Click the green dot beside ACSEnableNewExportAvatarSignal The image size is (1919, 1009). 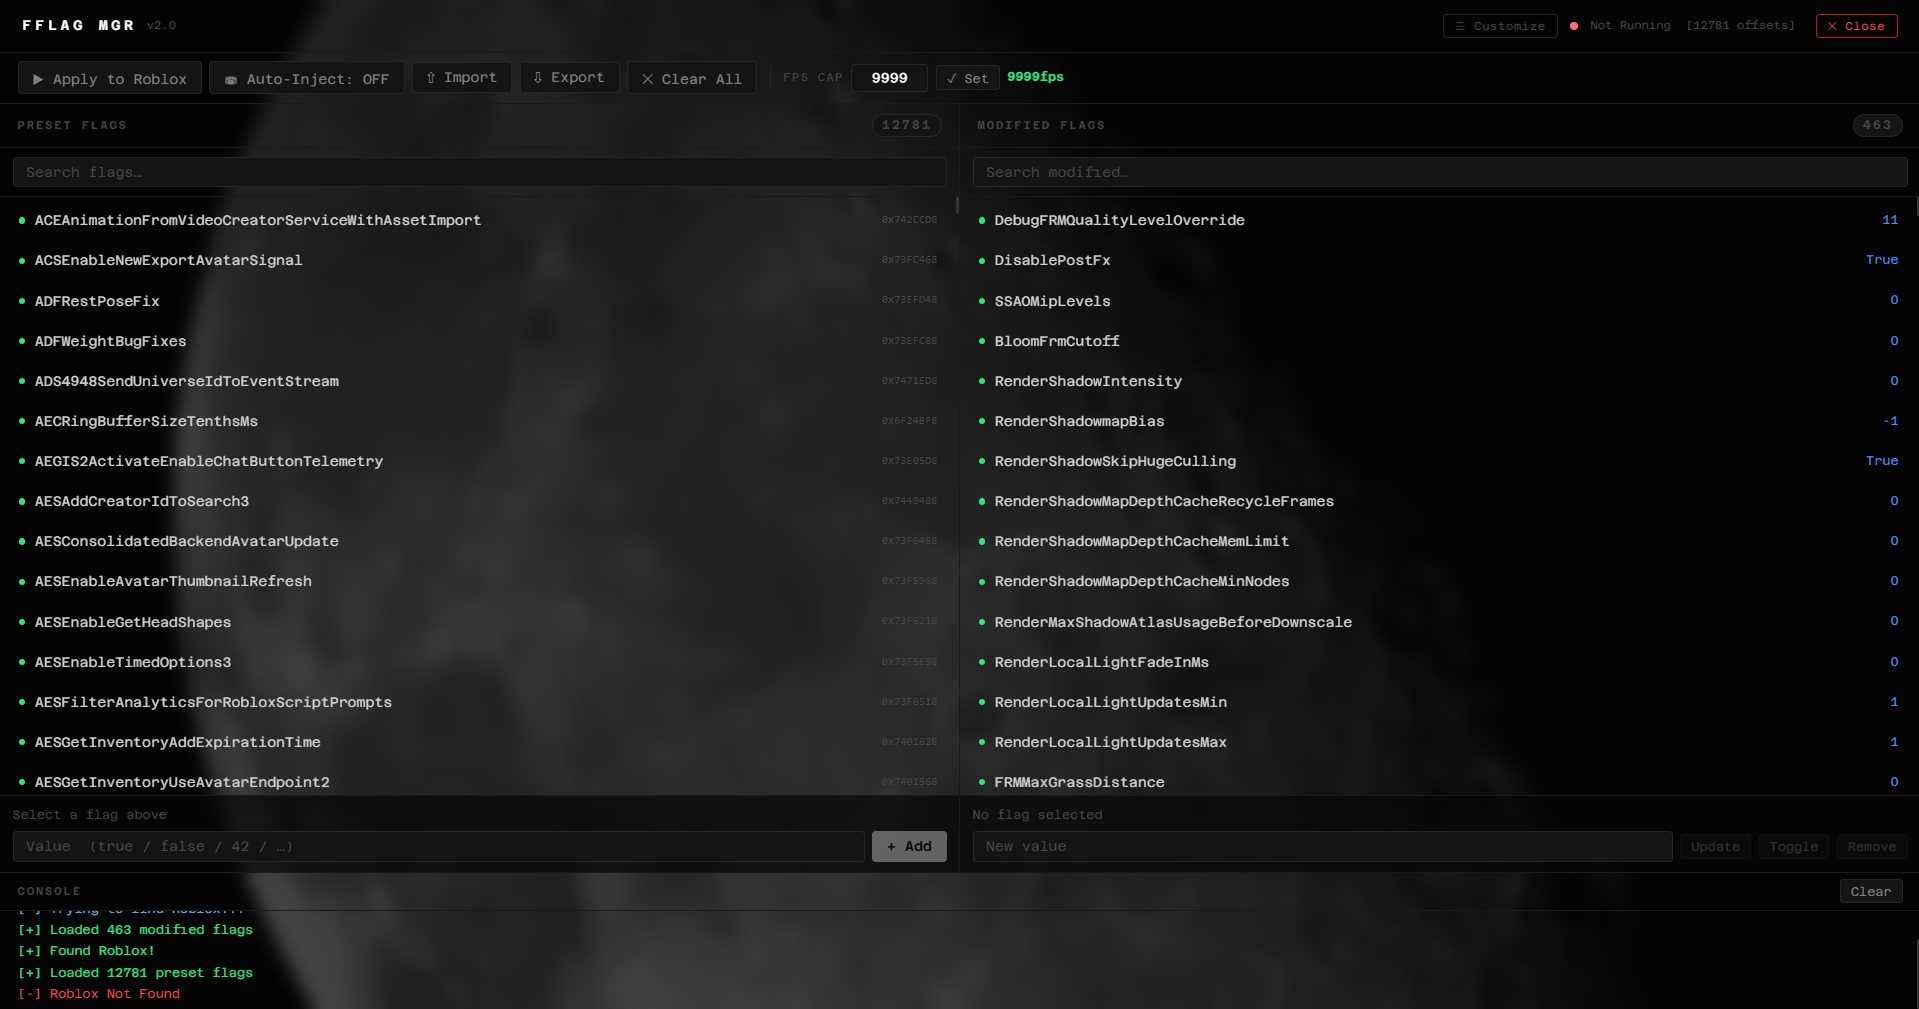[x=21, y=261]
